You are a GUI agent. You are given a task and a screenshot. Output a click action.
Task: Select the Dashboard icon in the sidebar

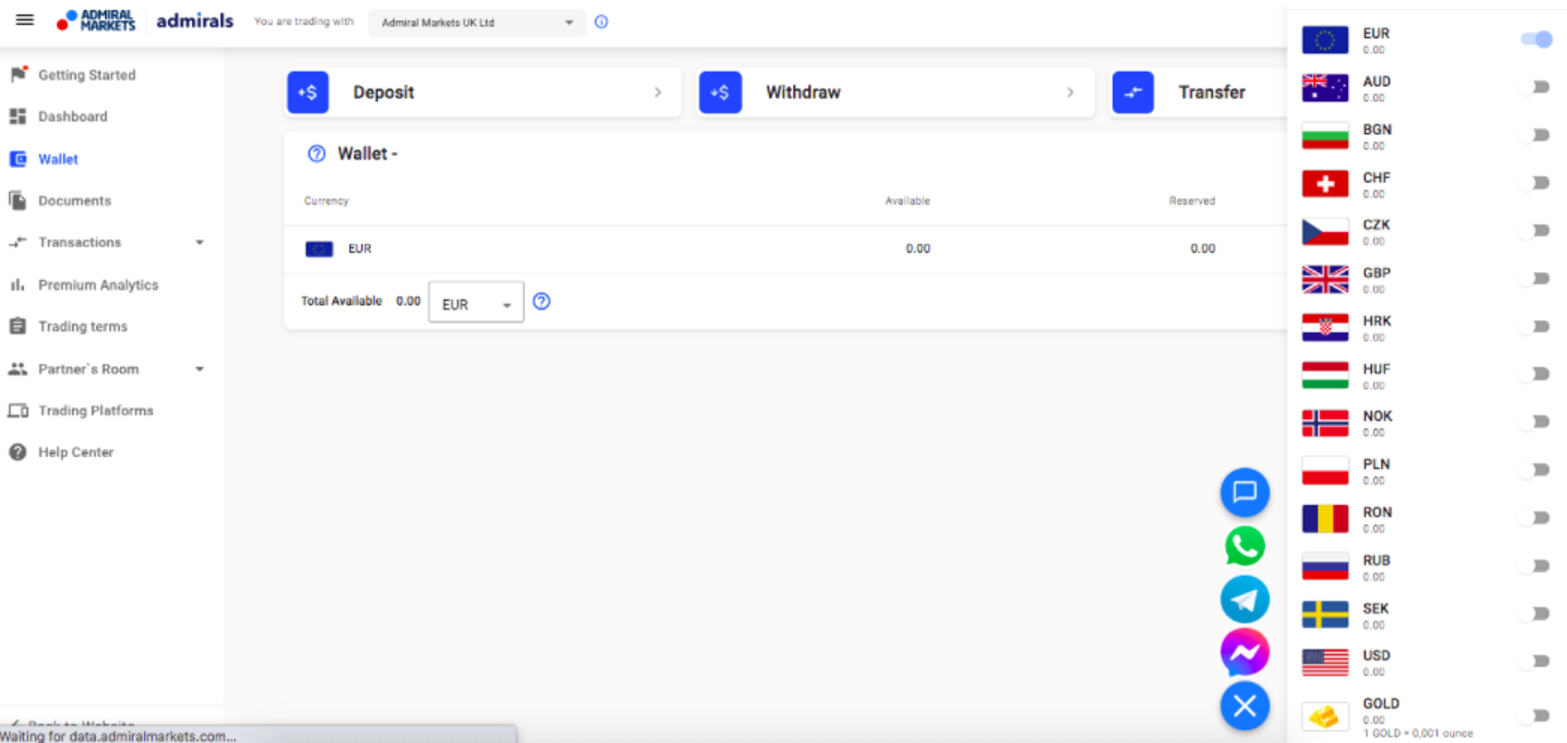click(20, 116)
